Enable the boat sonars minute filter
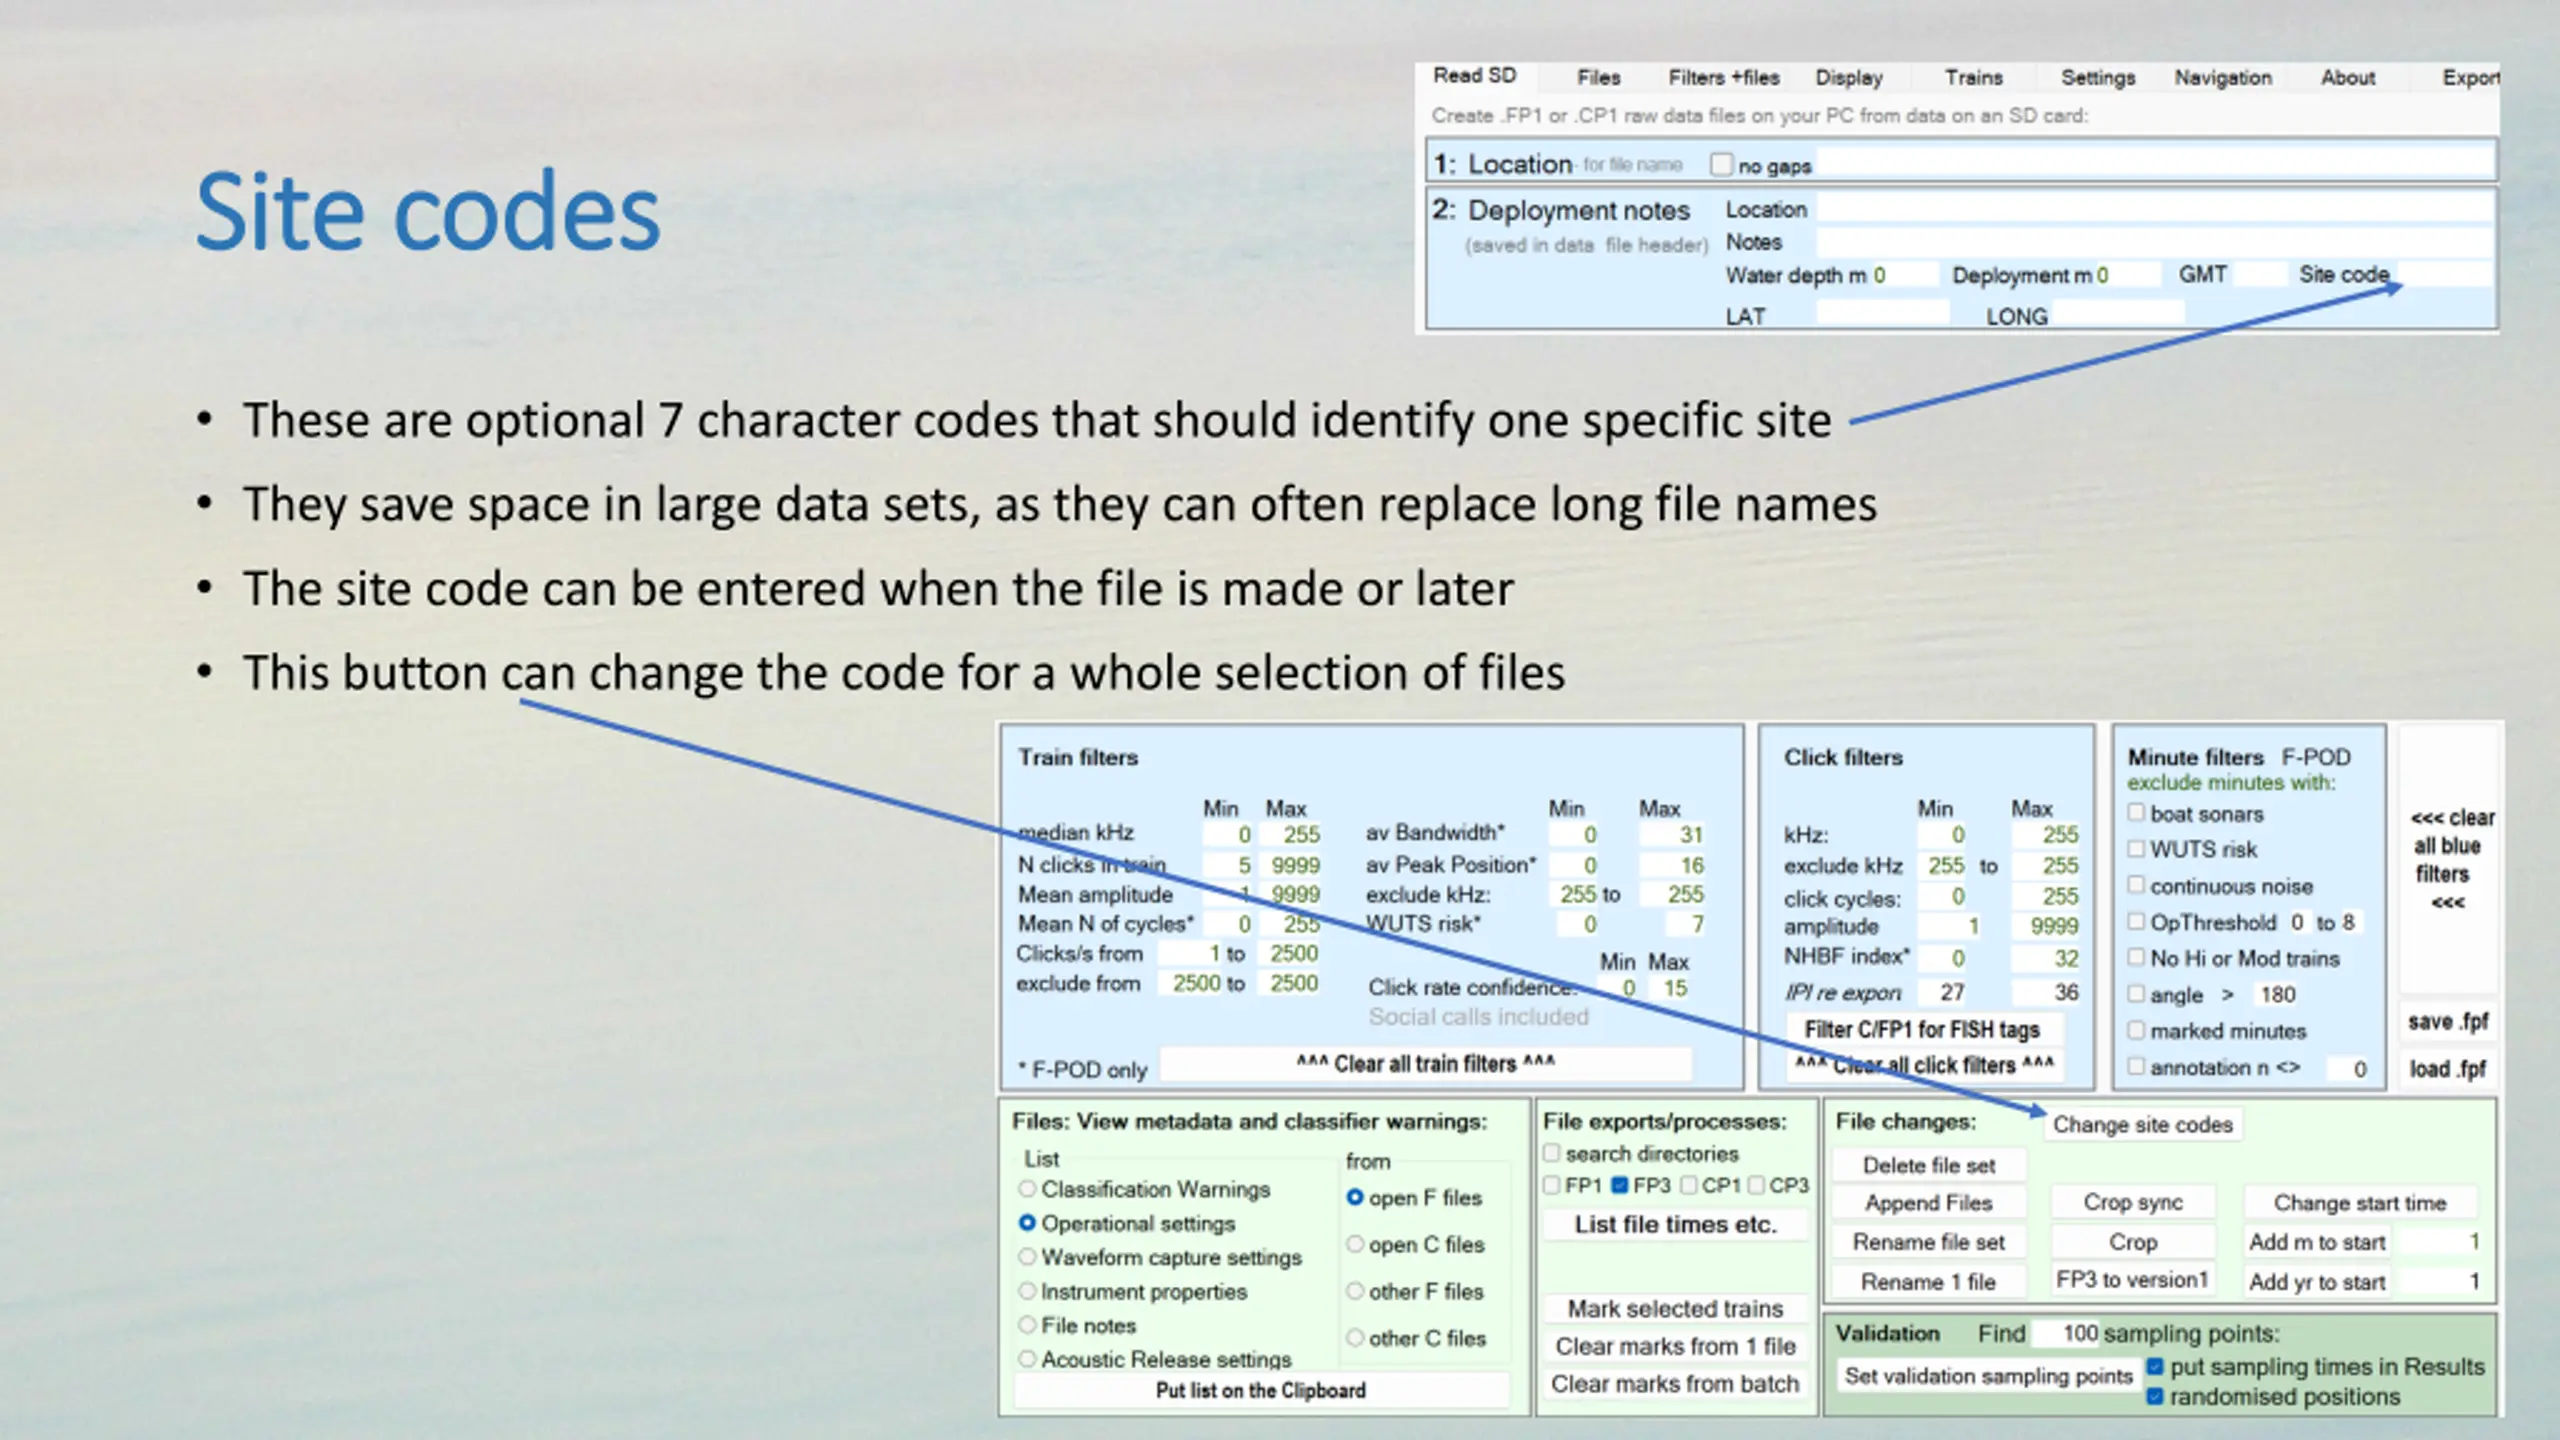Viewport: 2560px width, 1440px height. tap(2136, 813)
